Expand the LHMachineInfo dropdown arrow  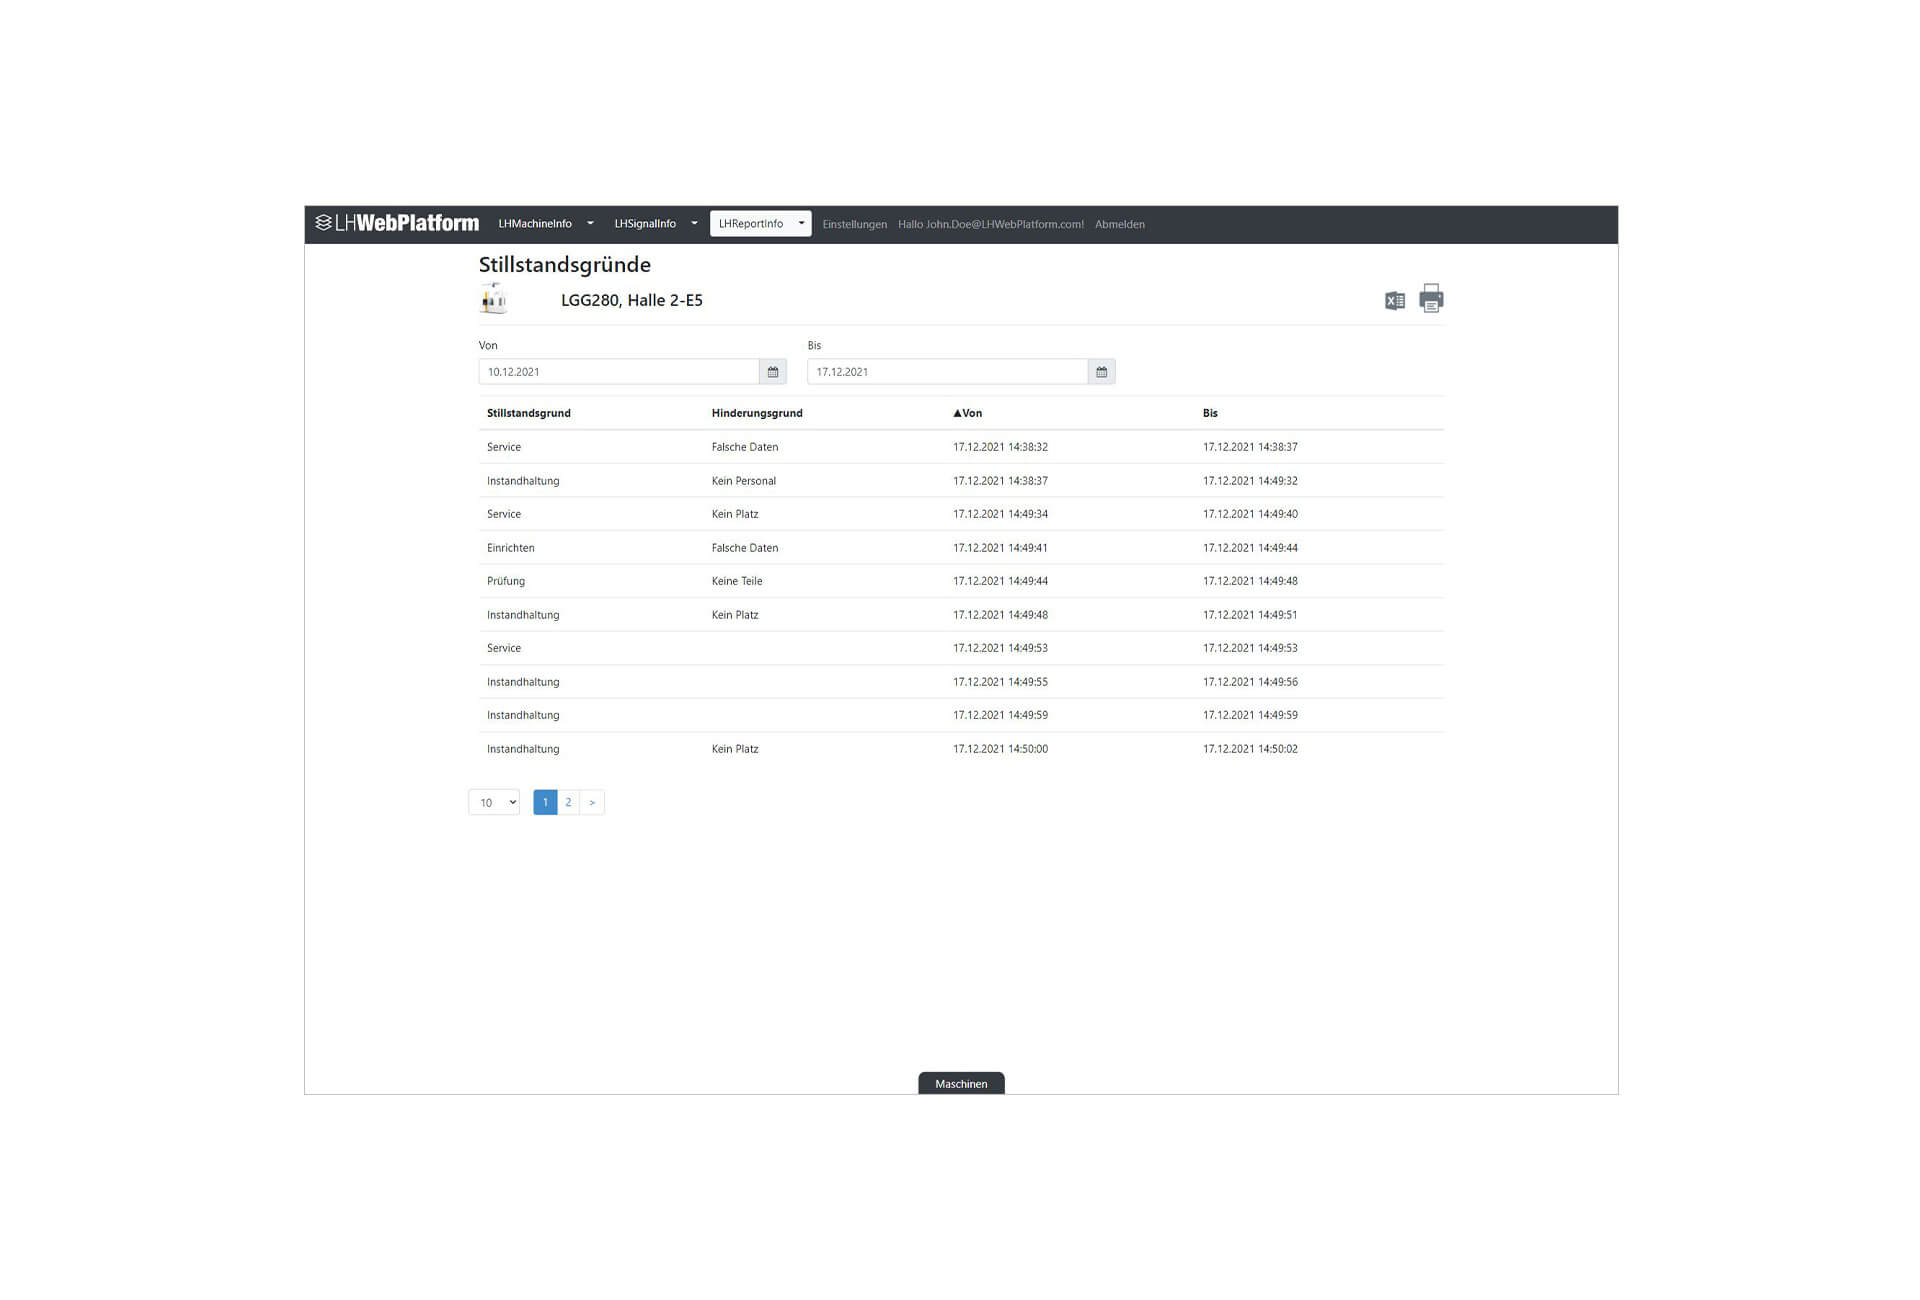point(590,224)
